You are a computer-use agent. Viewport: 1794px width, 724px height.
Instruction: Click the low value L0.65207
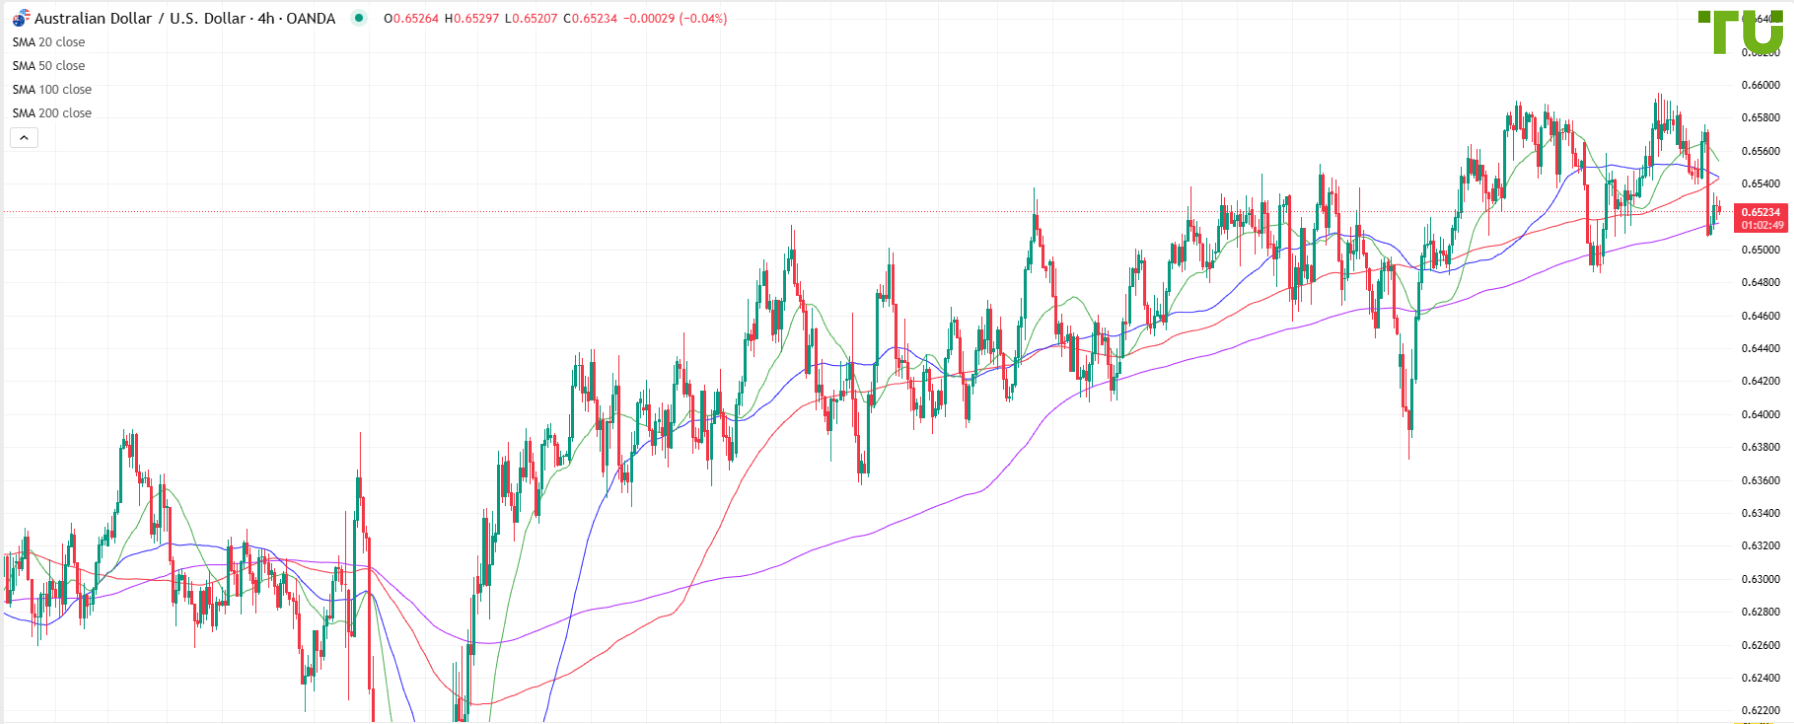pyautogui.click(x=530, y=18)
